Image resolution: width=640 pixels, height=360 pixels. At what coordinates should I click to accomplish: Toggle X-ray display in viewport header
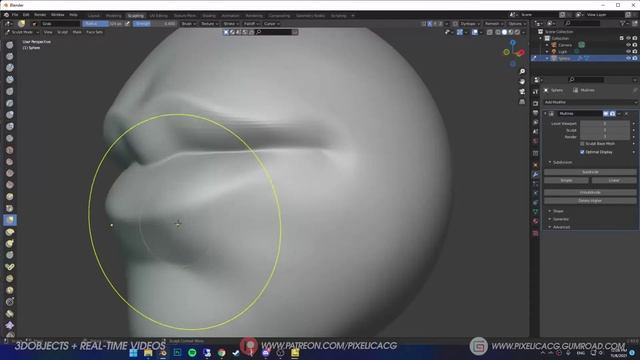490,32
